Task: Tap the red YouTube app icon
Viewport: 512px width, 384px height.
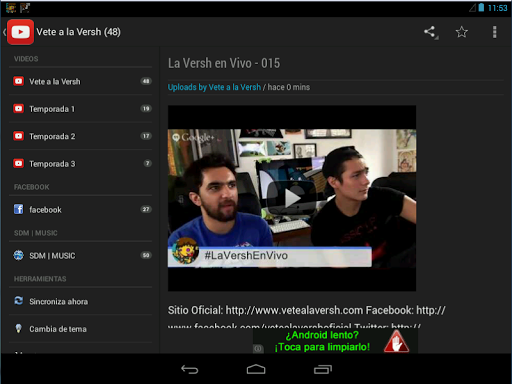Action: click(20, 32)
